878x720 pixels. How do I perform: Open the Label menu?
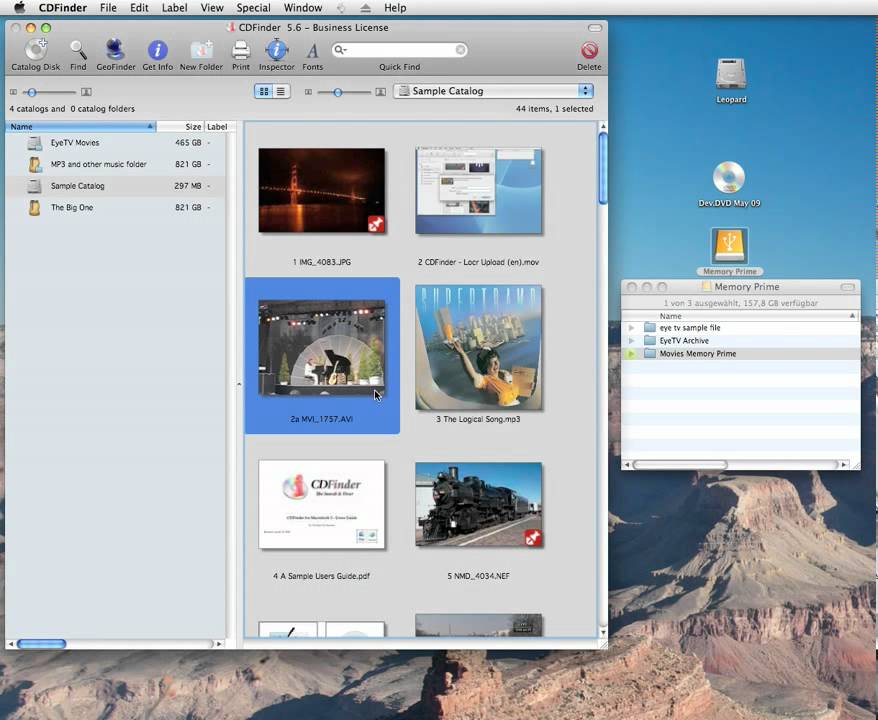[175, 8]
